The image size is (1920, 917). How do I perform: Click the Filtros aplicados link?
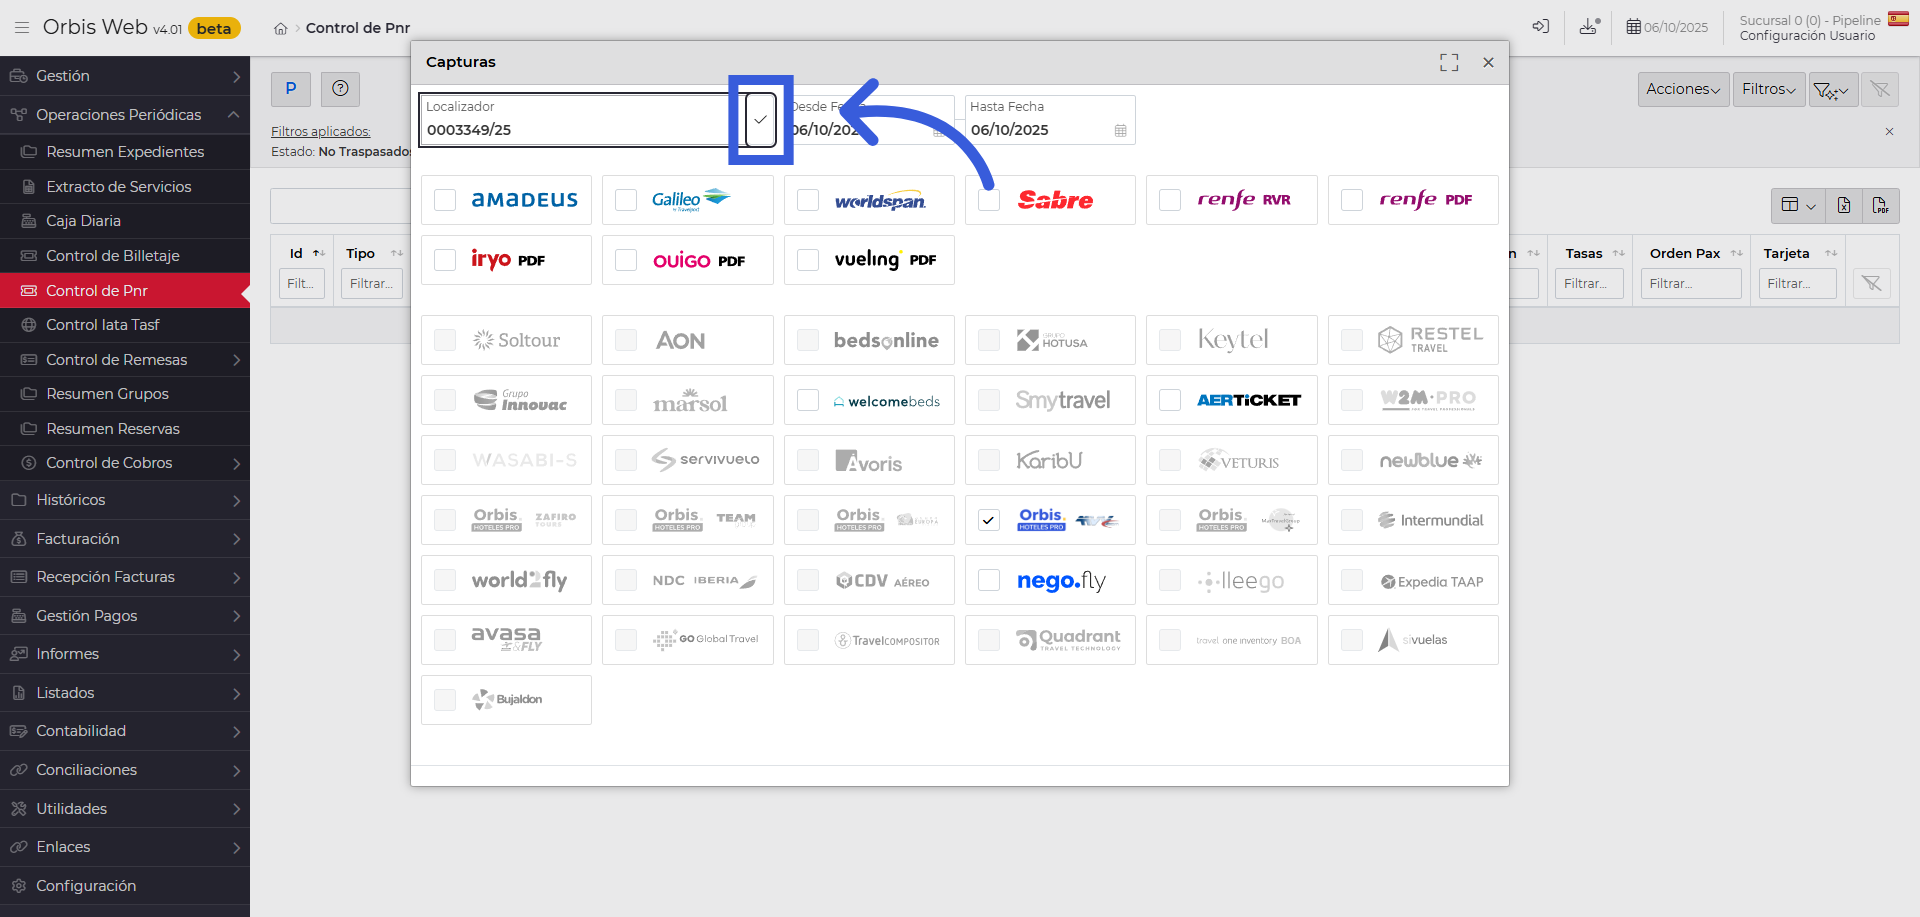(x=321, y=132)
